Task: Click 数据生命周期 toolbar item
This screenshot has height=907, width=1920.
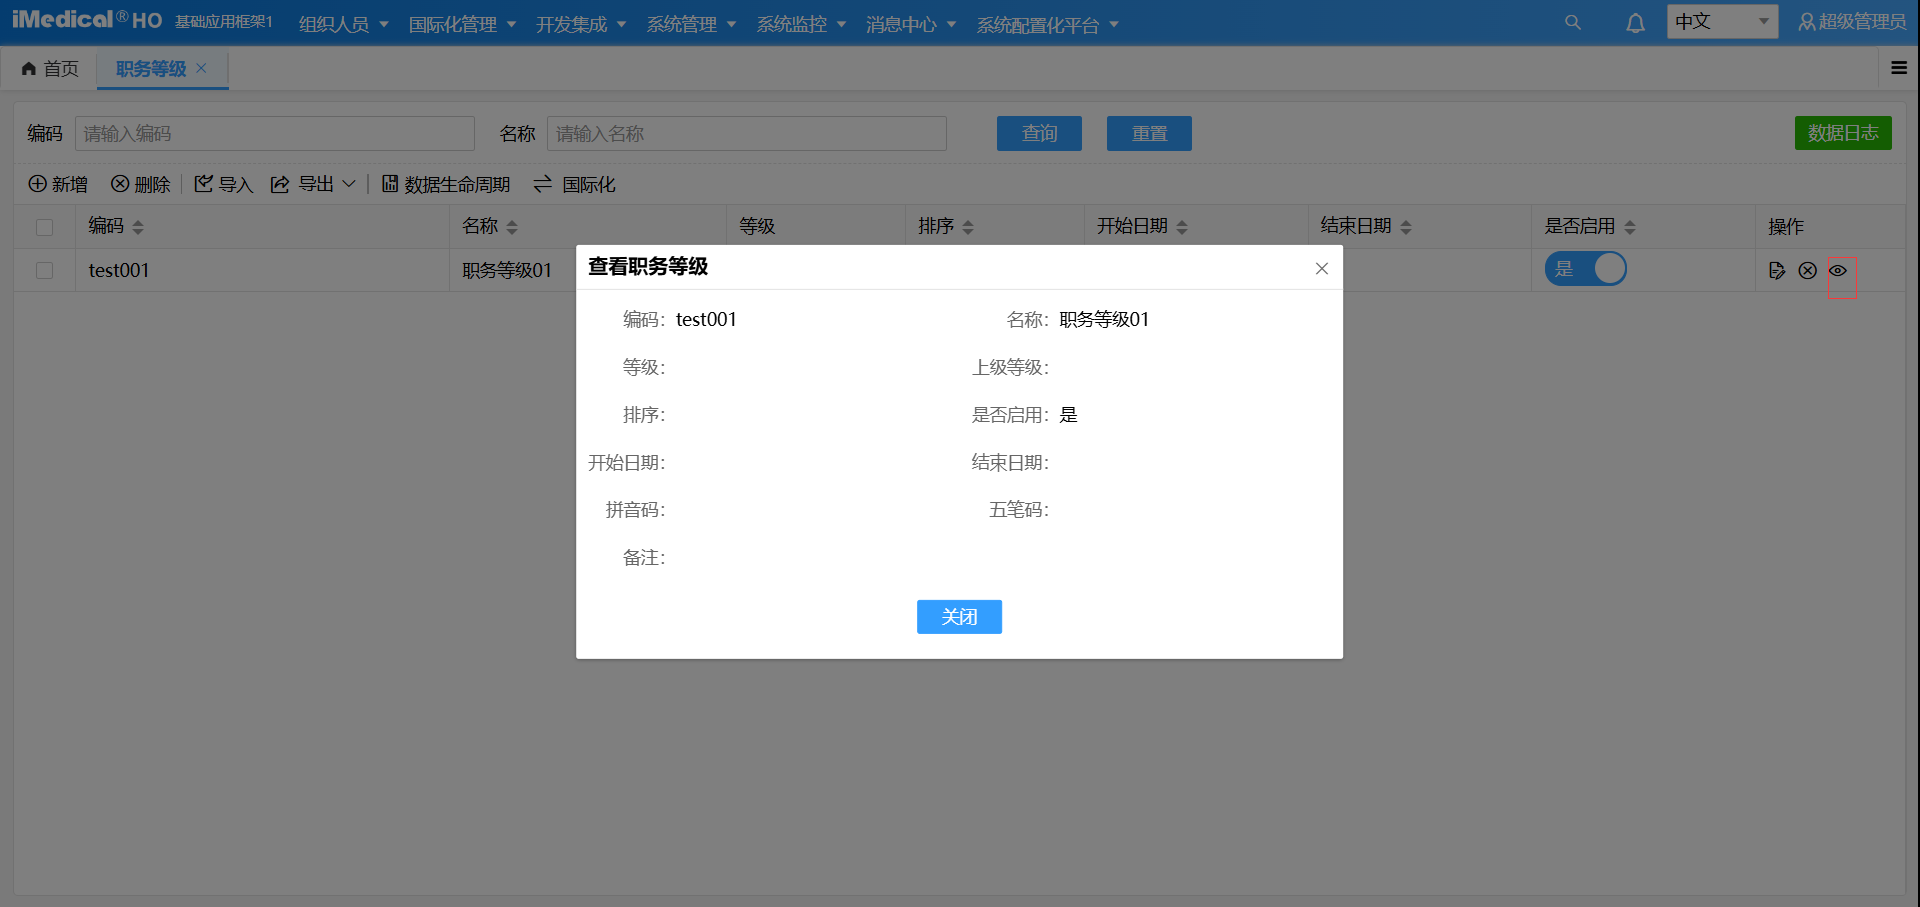Action: click(x=446, y=184)
